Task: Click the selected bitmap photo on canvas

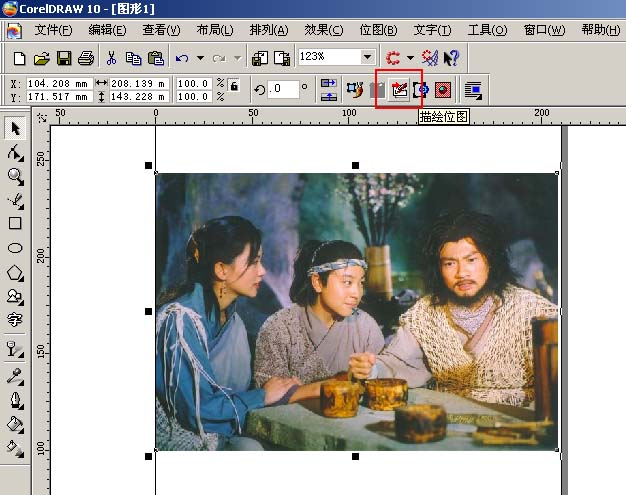Action: pos(357,312)
